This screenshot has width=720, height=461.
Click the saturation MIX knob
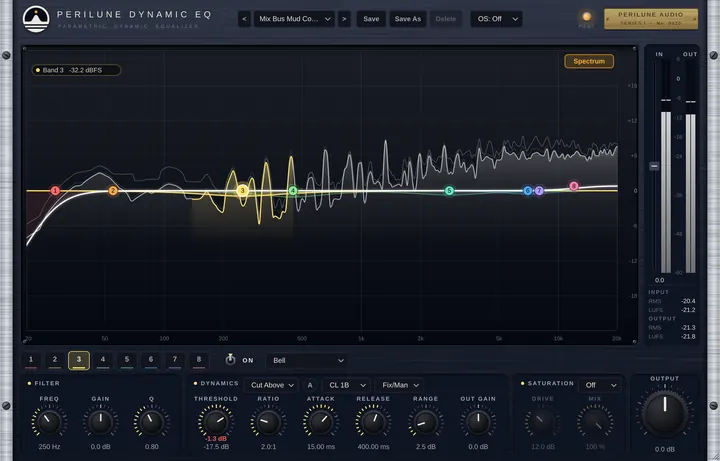click(x=595, y=422)
